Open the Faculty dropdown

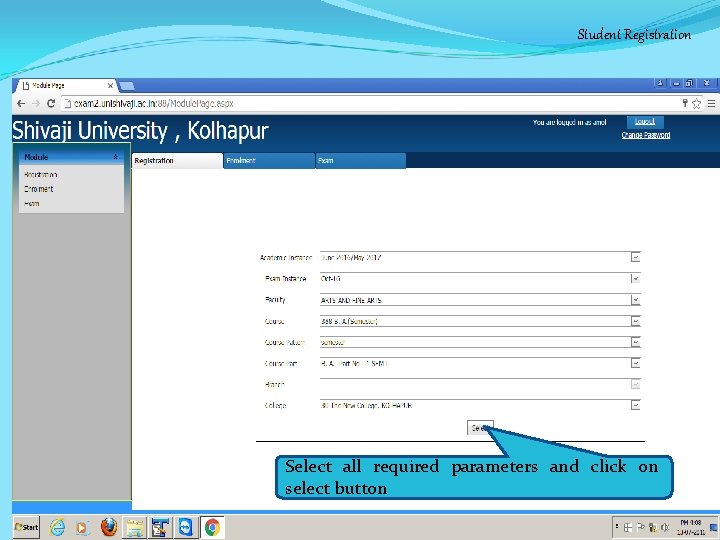click(x=636, y=300)
